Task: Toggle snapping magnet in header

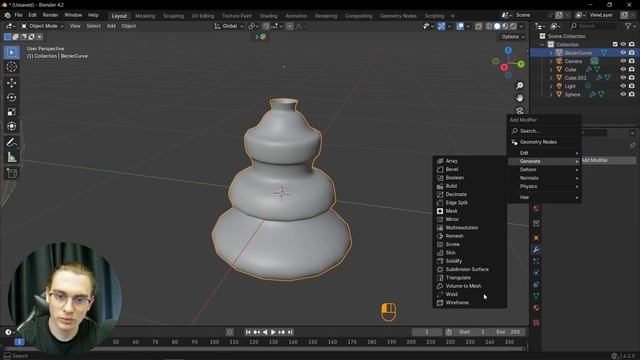Action: [266, 26]
